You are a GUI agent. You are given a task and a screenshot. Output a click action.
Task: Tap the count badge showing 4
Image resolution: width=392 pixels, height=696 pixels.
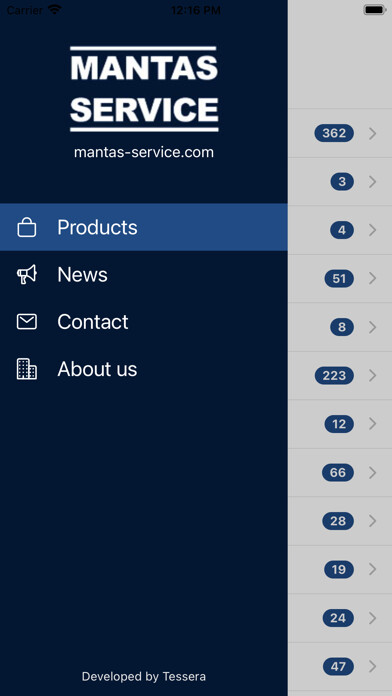click(x=342, y=230)
